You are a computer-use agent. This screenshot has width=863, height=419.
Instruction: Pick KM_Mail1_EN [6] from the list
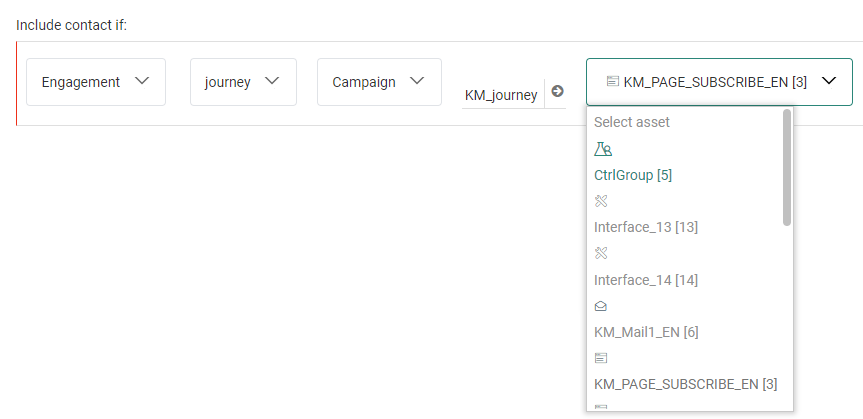[645, 331]
